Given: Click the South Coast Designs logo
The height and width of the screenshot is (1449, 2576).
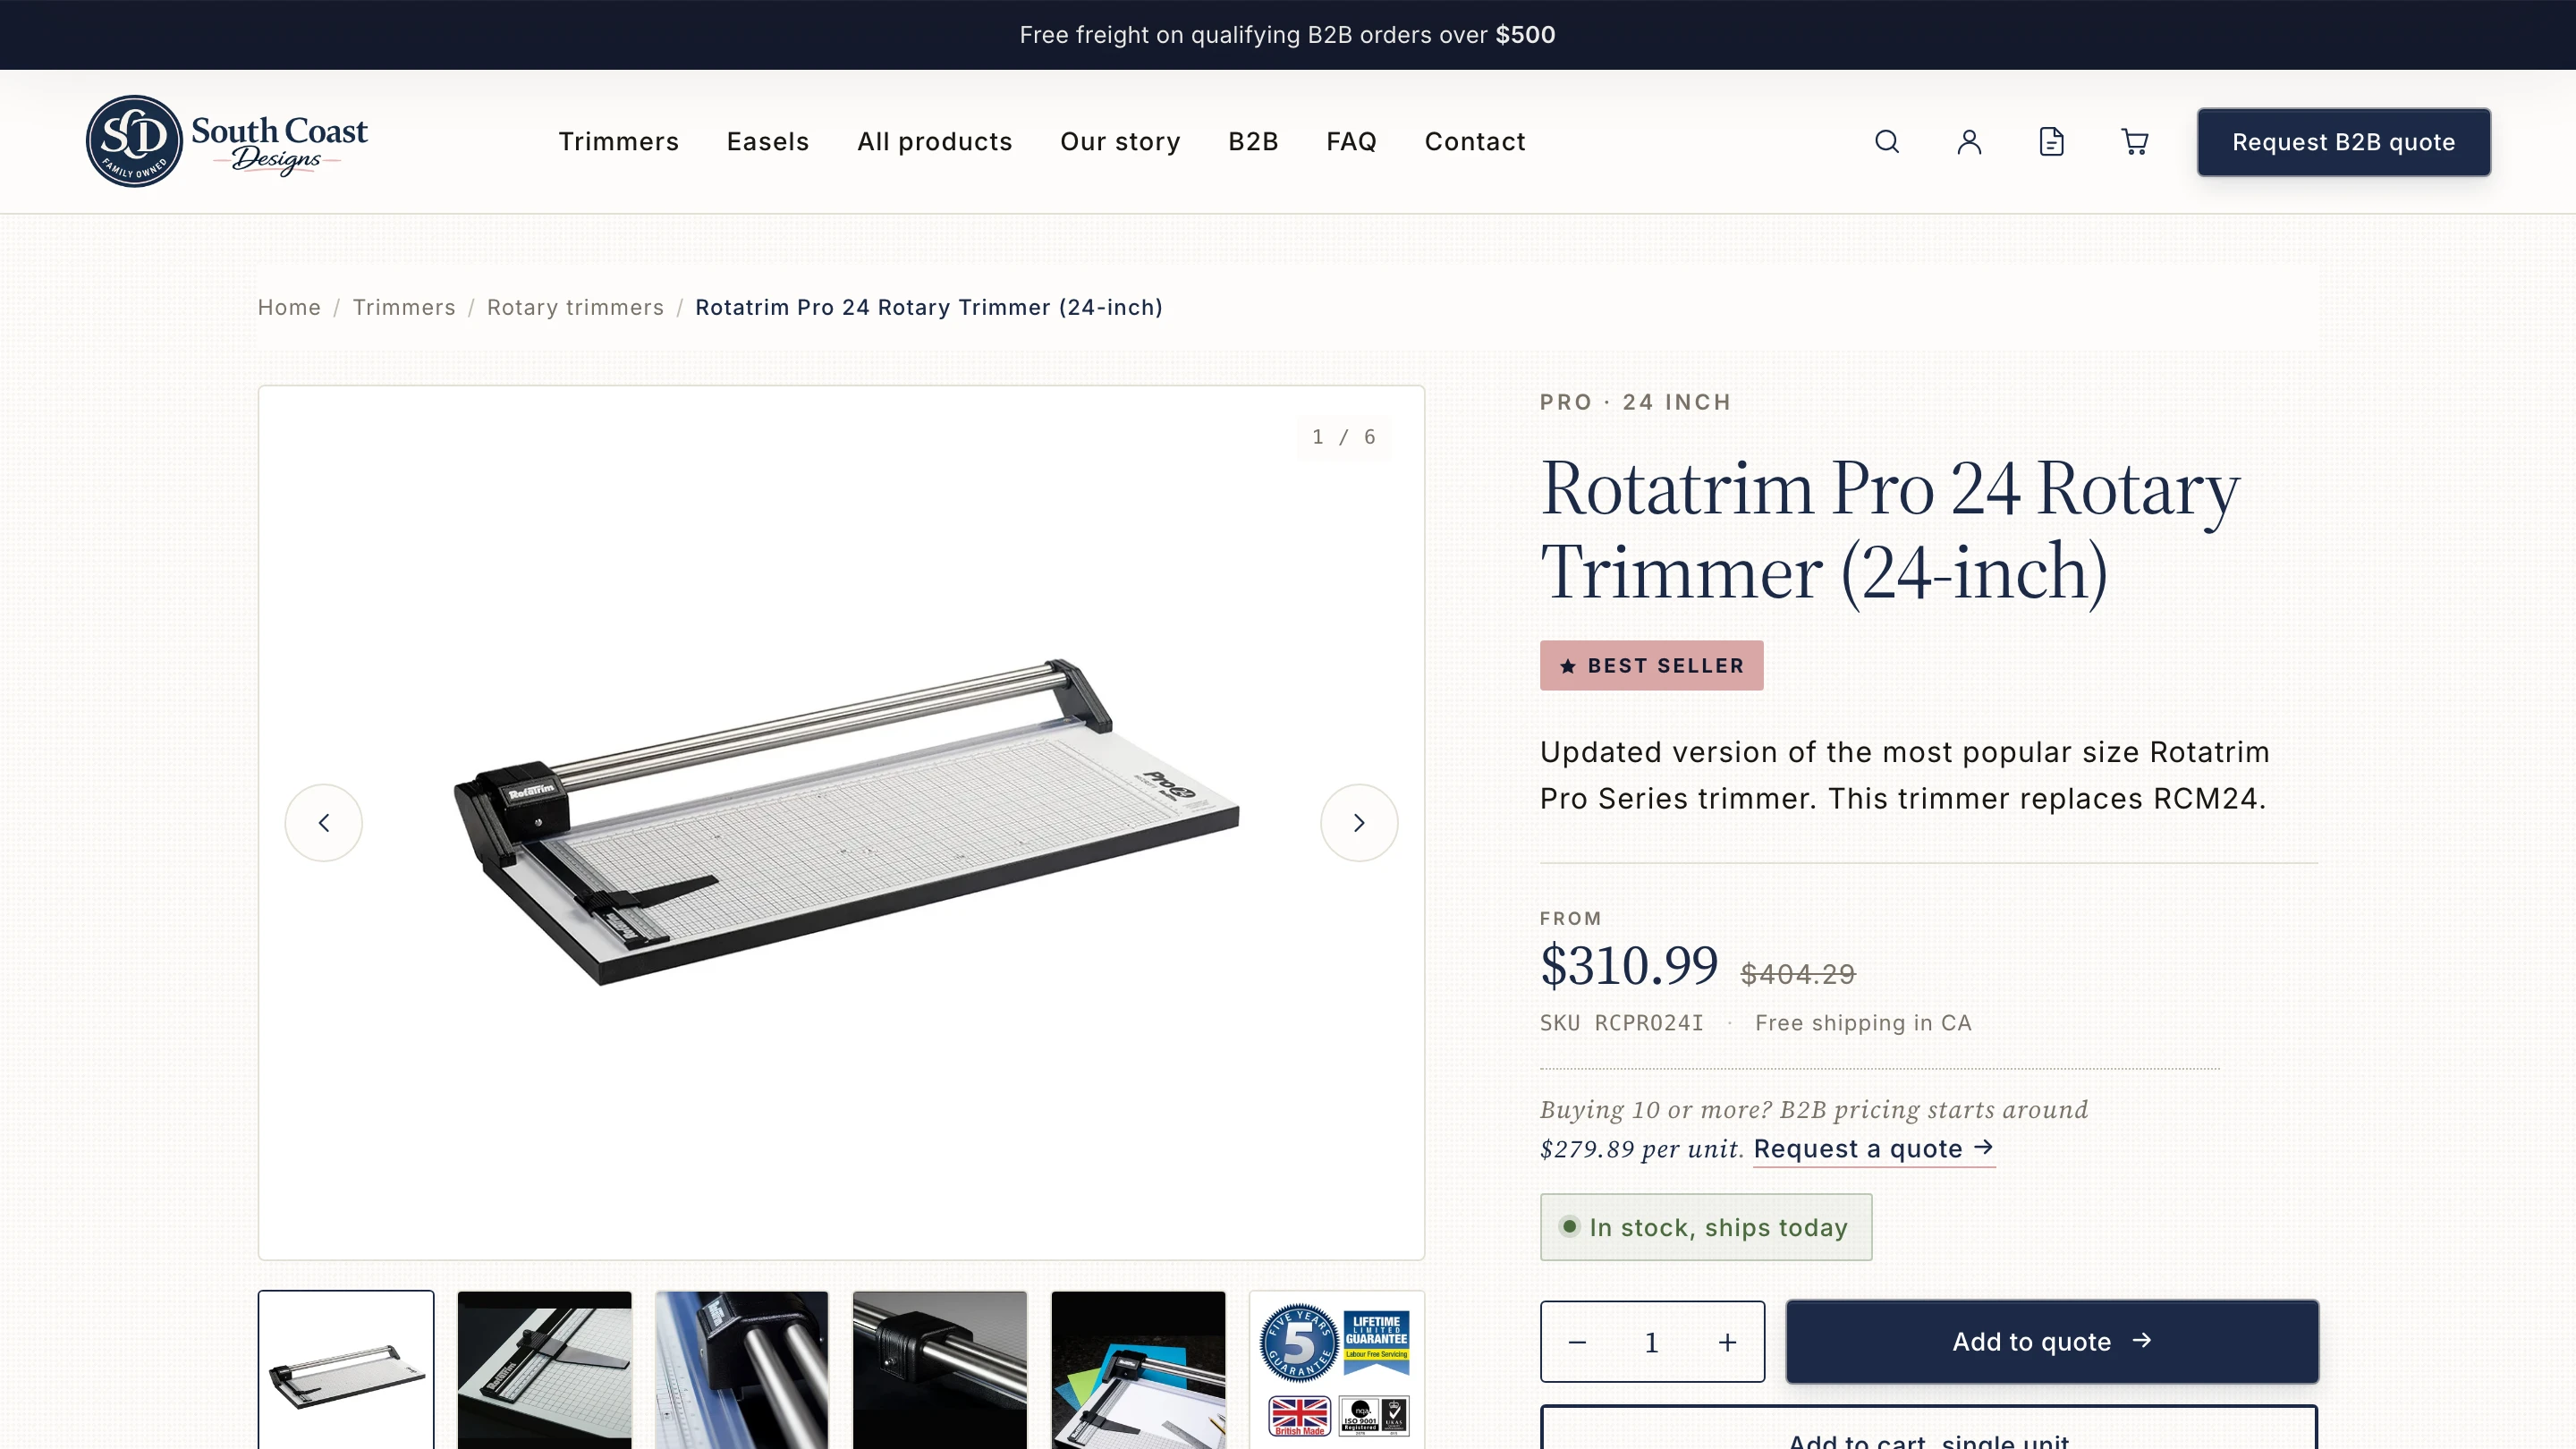Looking at the screenshot, I should tap(227, 141).
